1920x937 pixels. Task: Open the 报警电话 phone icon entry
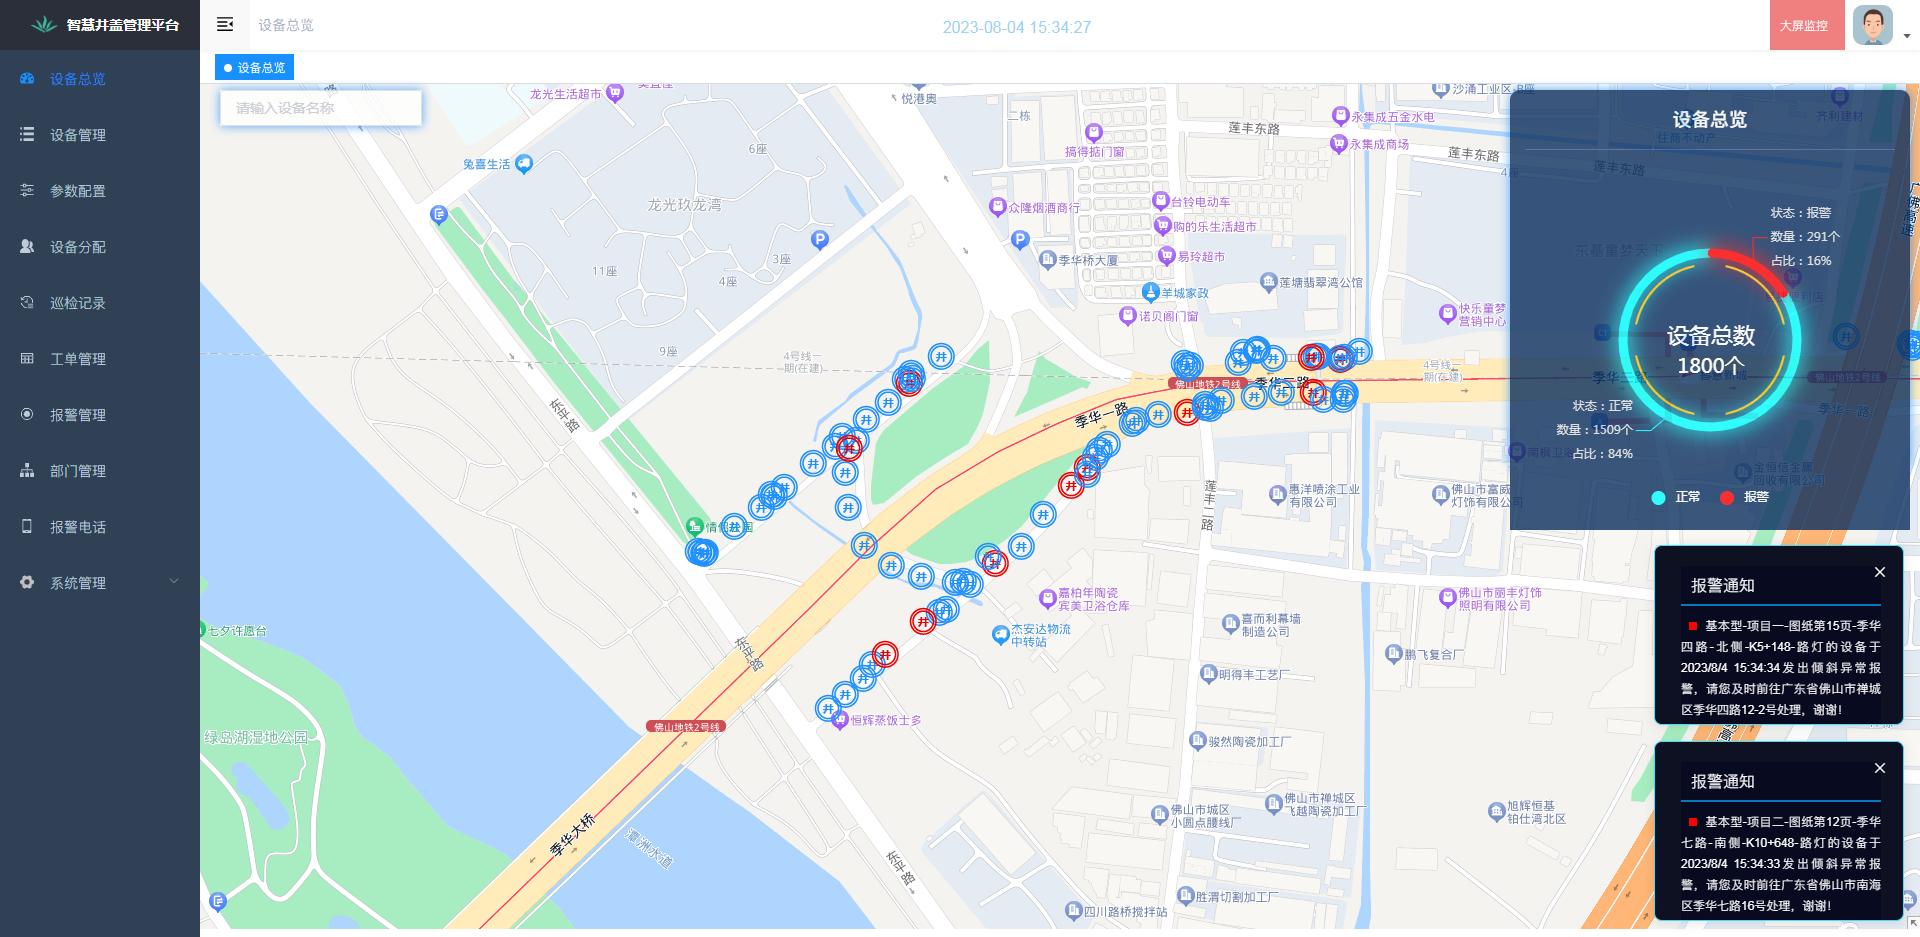(x=27, y=526)
